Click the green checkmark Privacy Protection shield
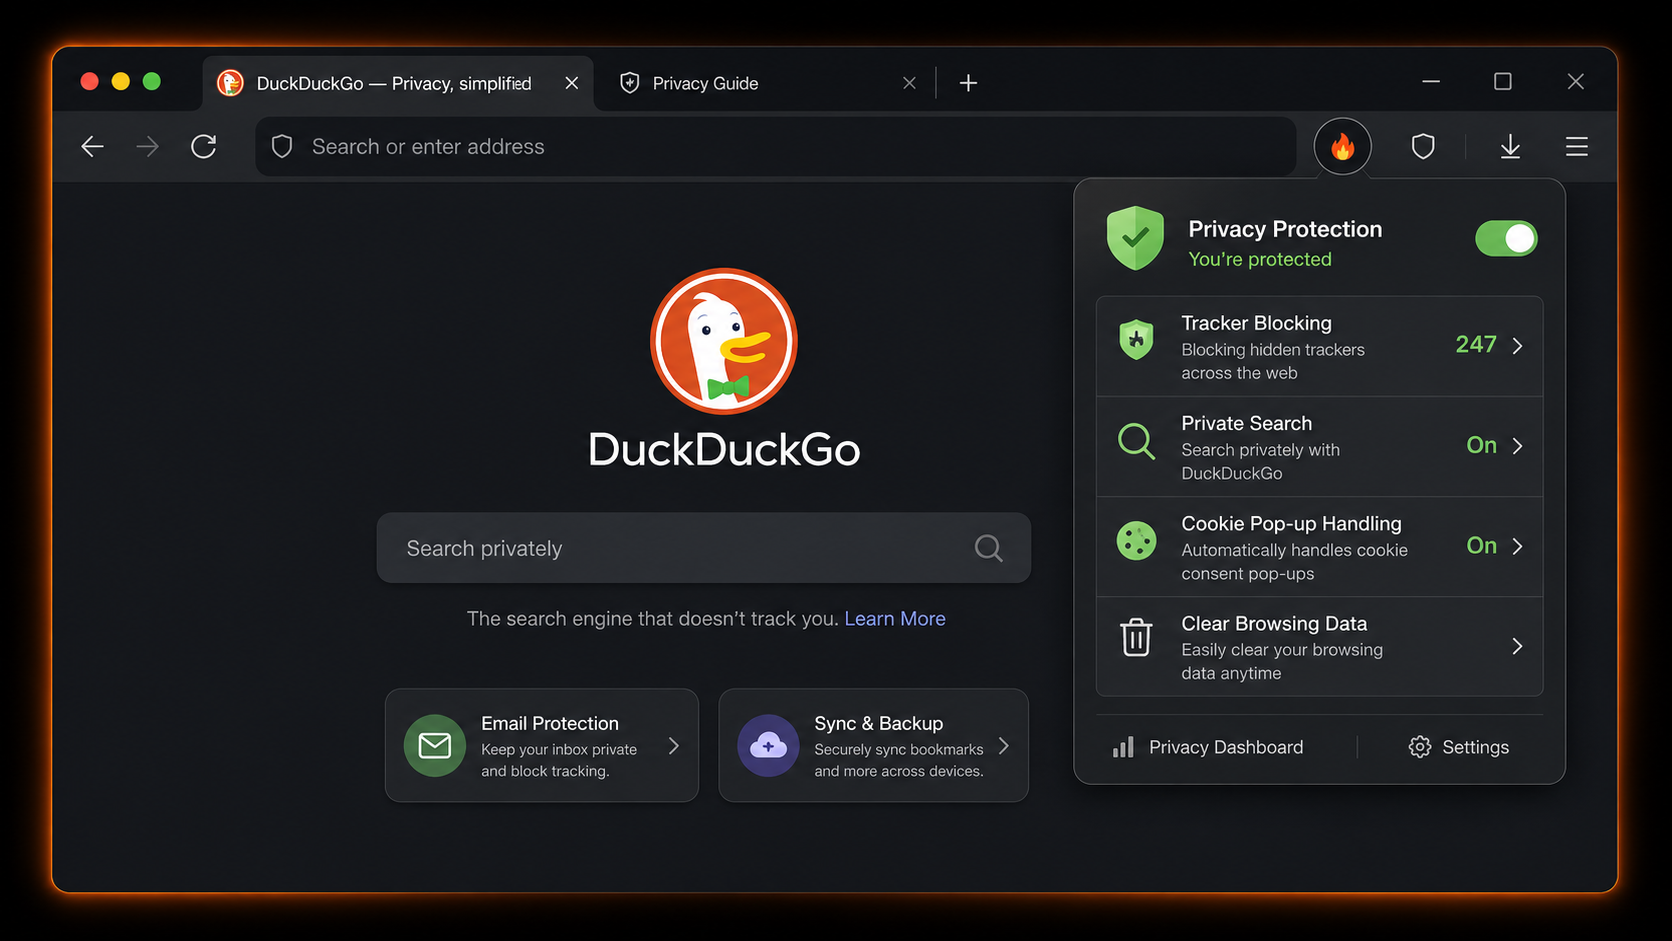This screenshot has width=1672, height=941. point(1135,238)
